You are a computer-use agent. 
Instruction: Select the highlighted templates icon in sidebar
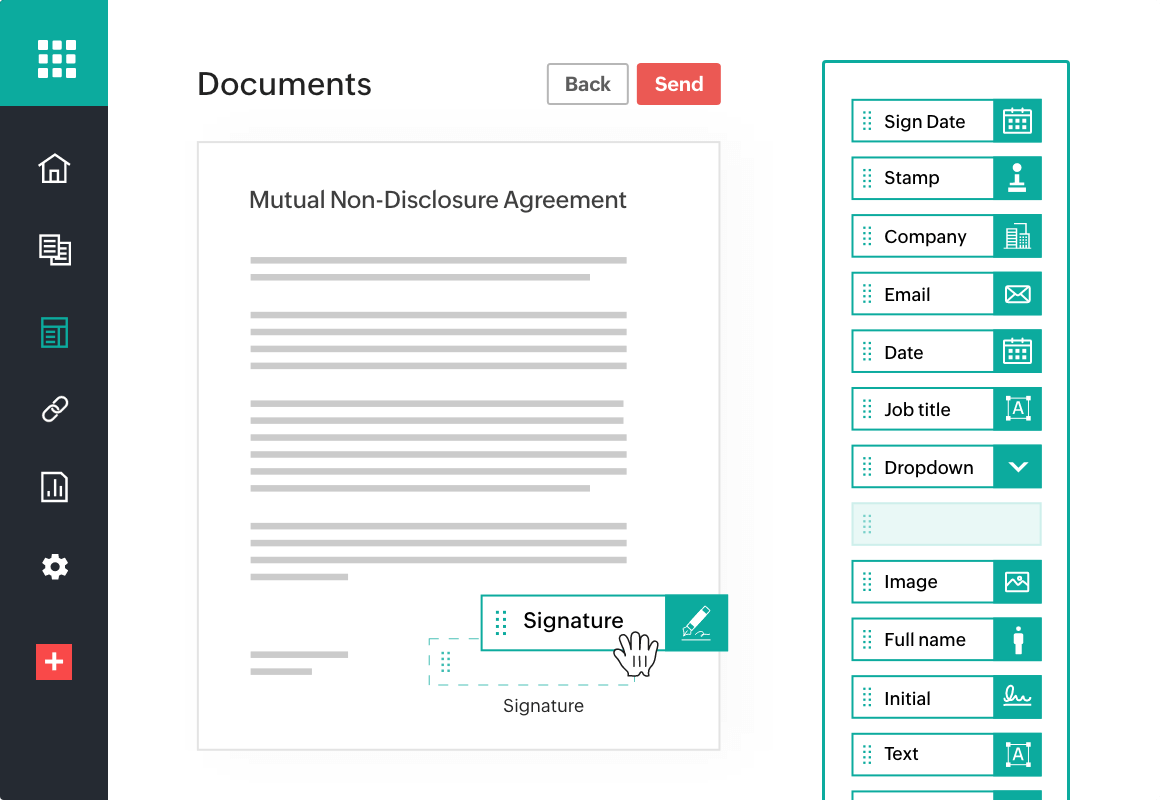click(54, 332)
